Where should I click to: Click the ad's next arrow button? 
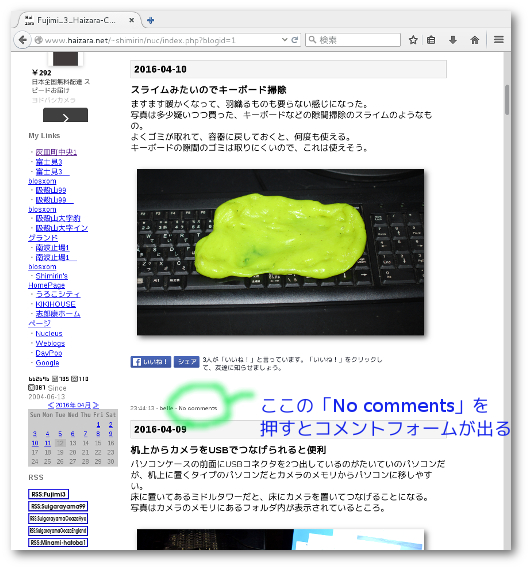[x=65, y=115]
